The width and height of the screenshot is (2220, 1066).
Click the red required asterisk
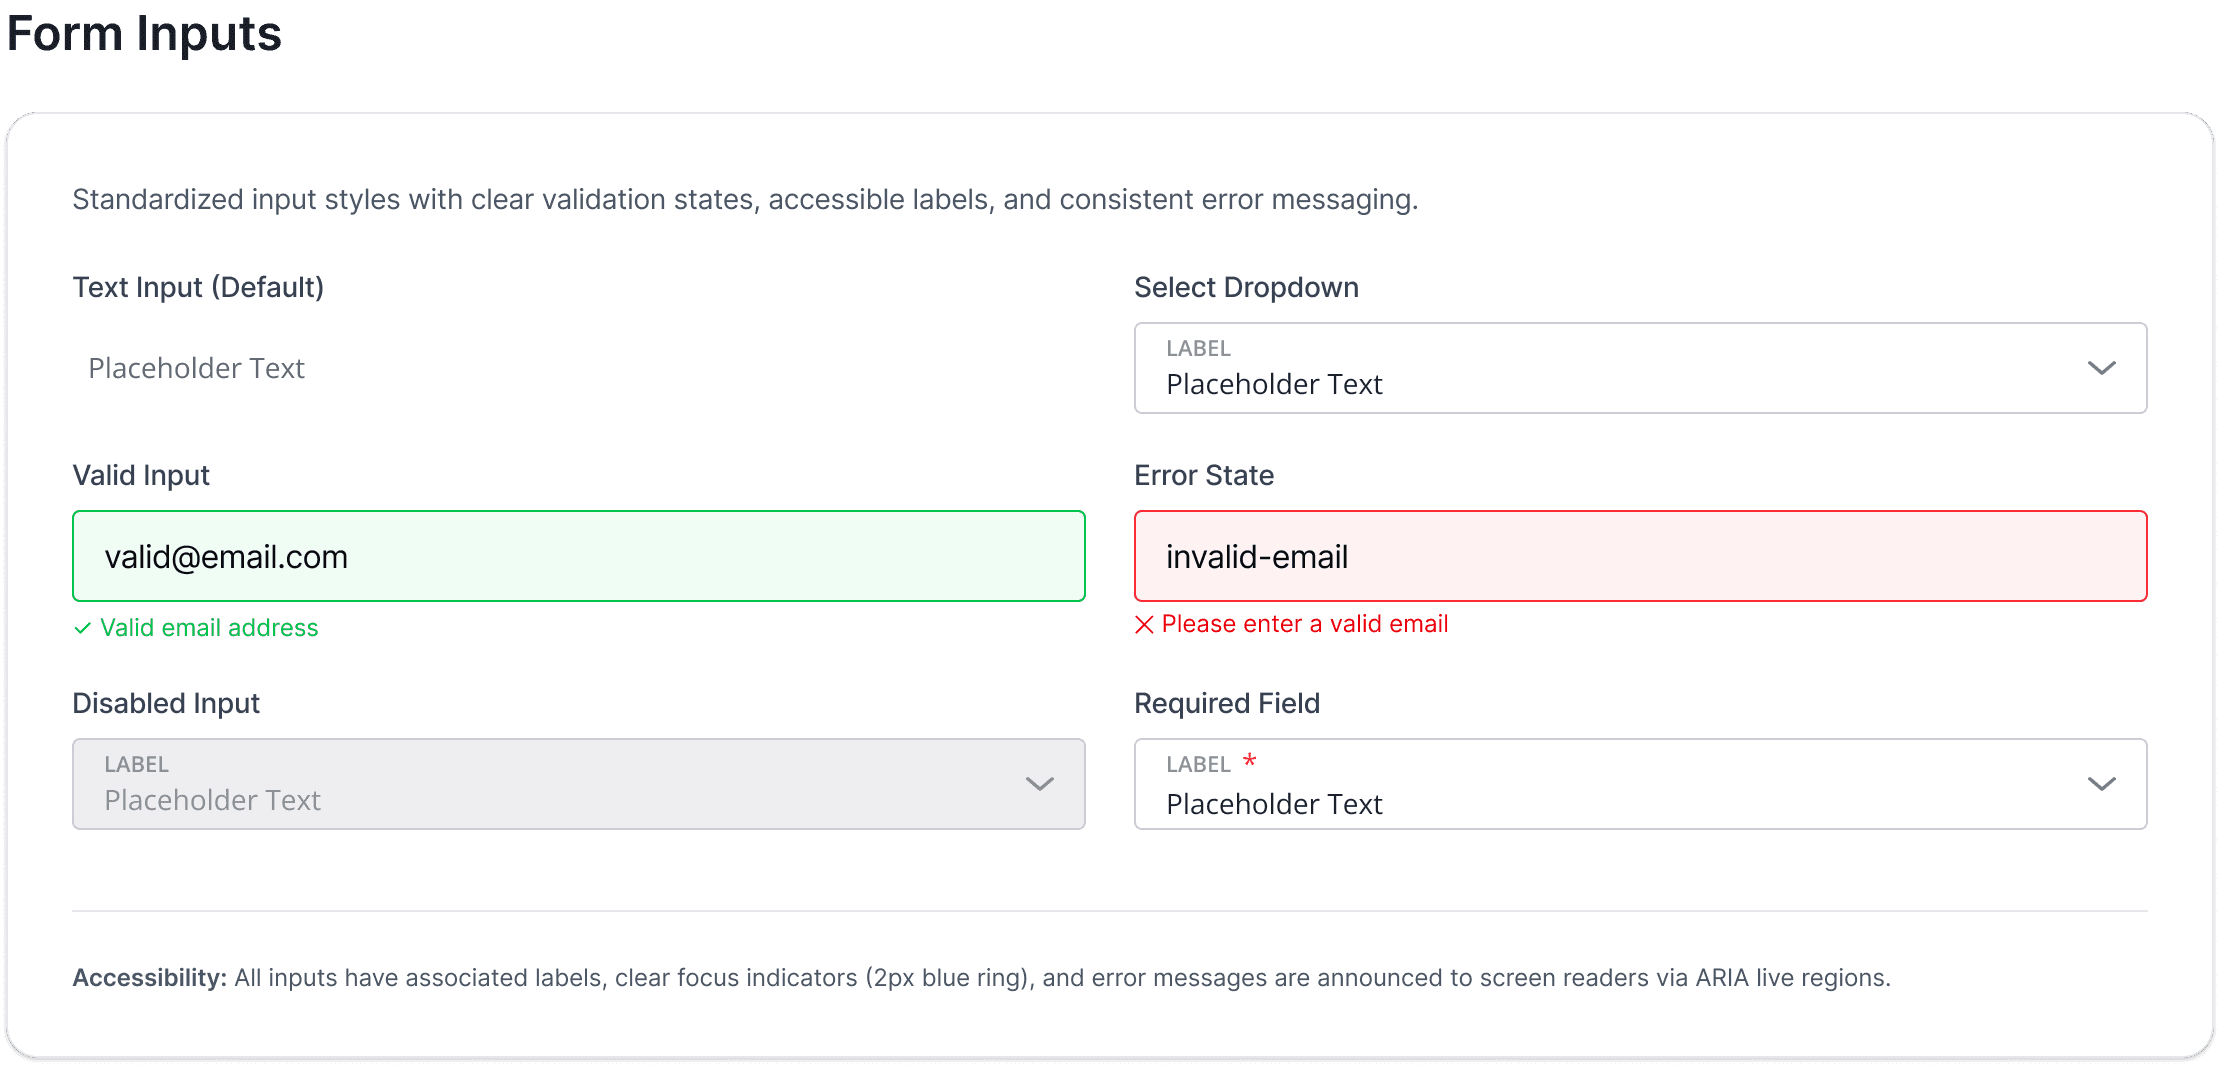1249,761
